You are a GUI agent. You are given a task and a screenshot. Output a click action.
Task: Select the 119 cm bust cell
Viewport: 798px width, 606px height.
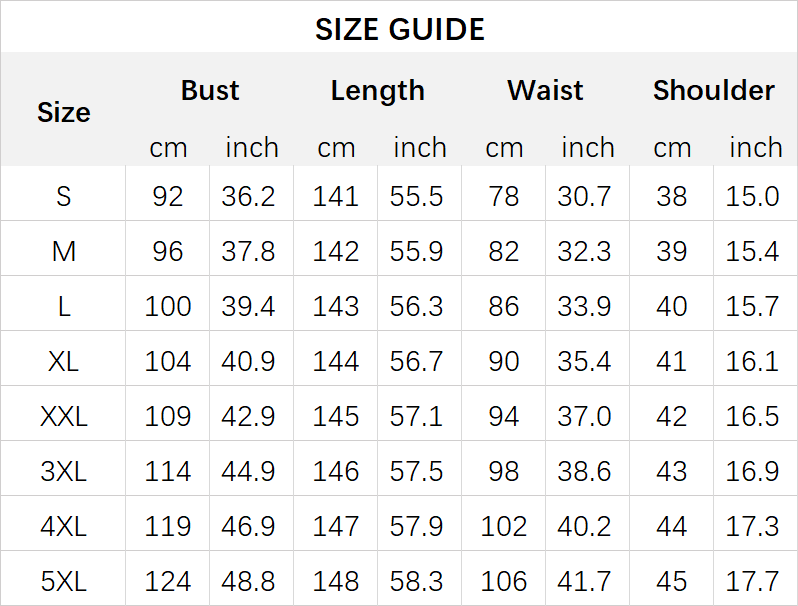click(168, 526)
